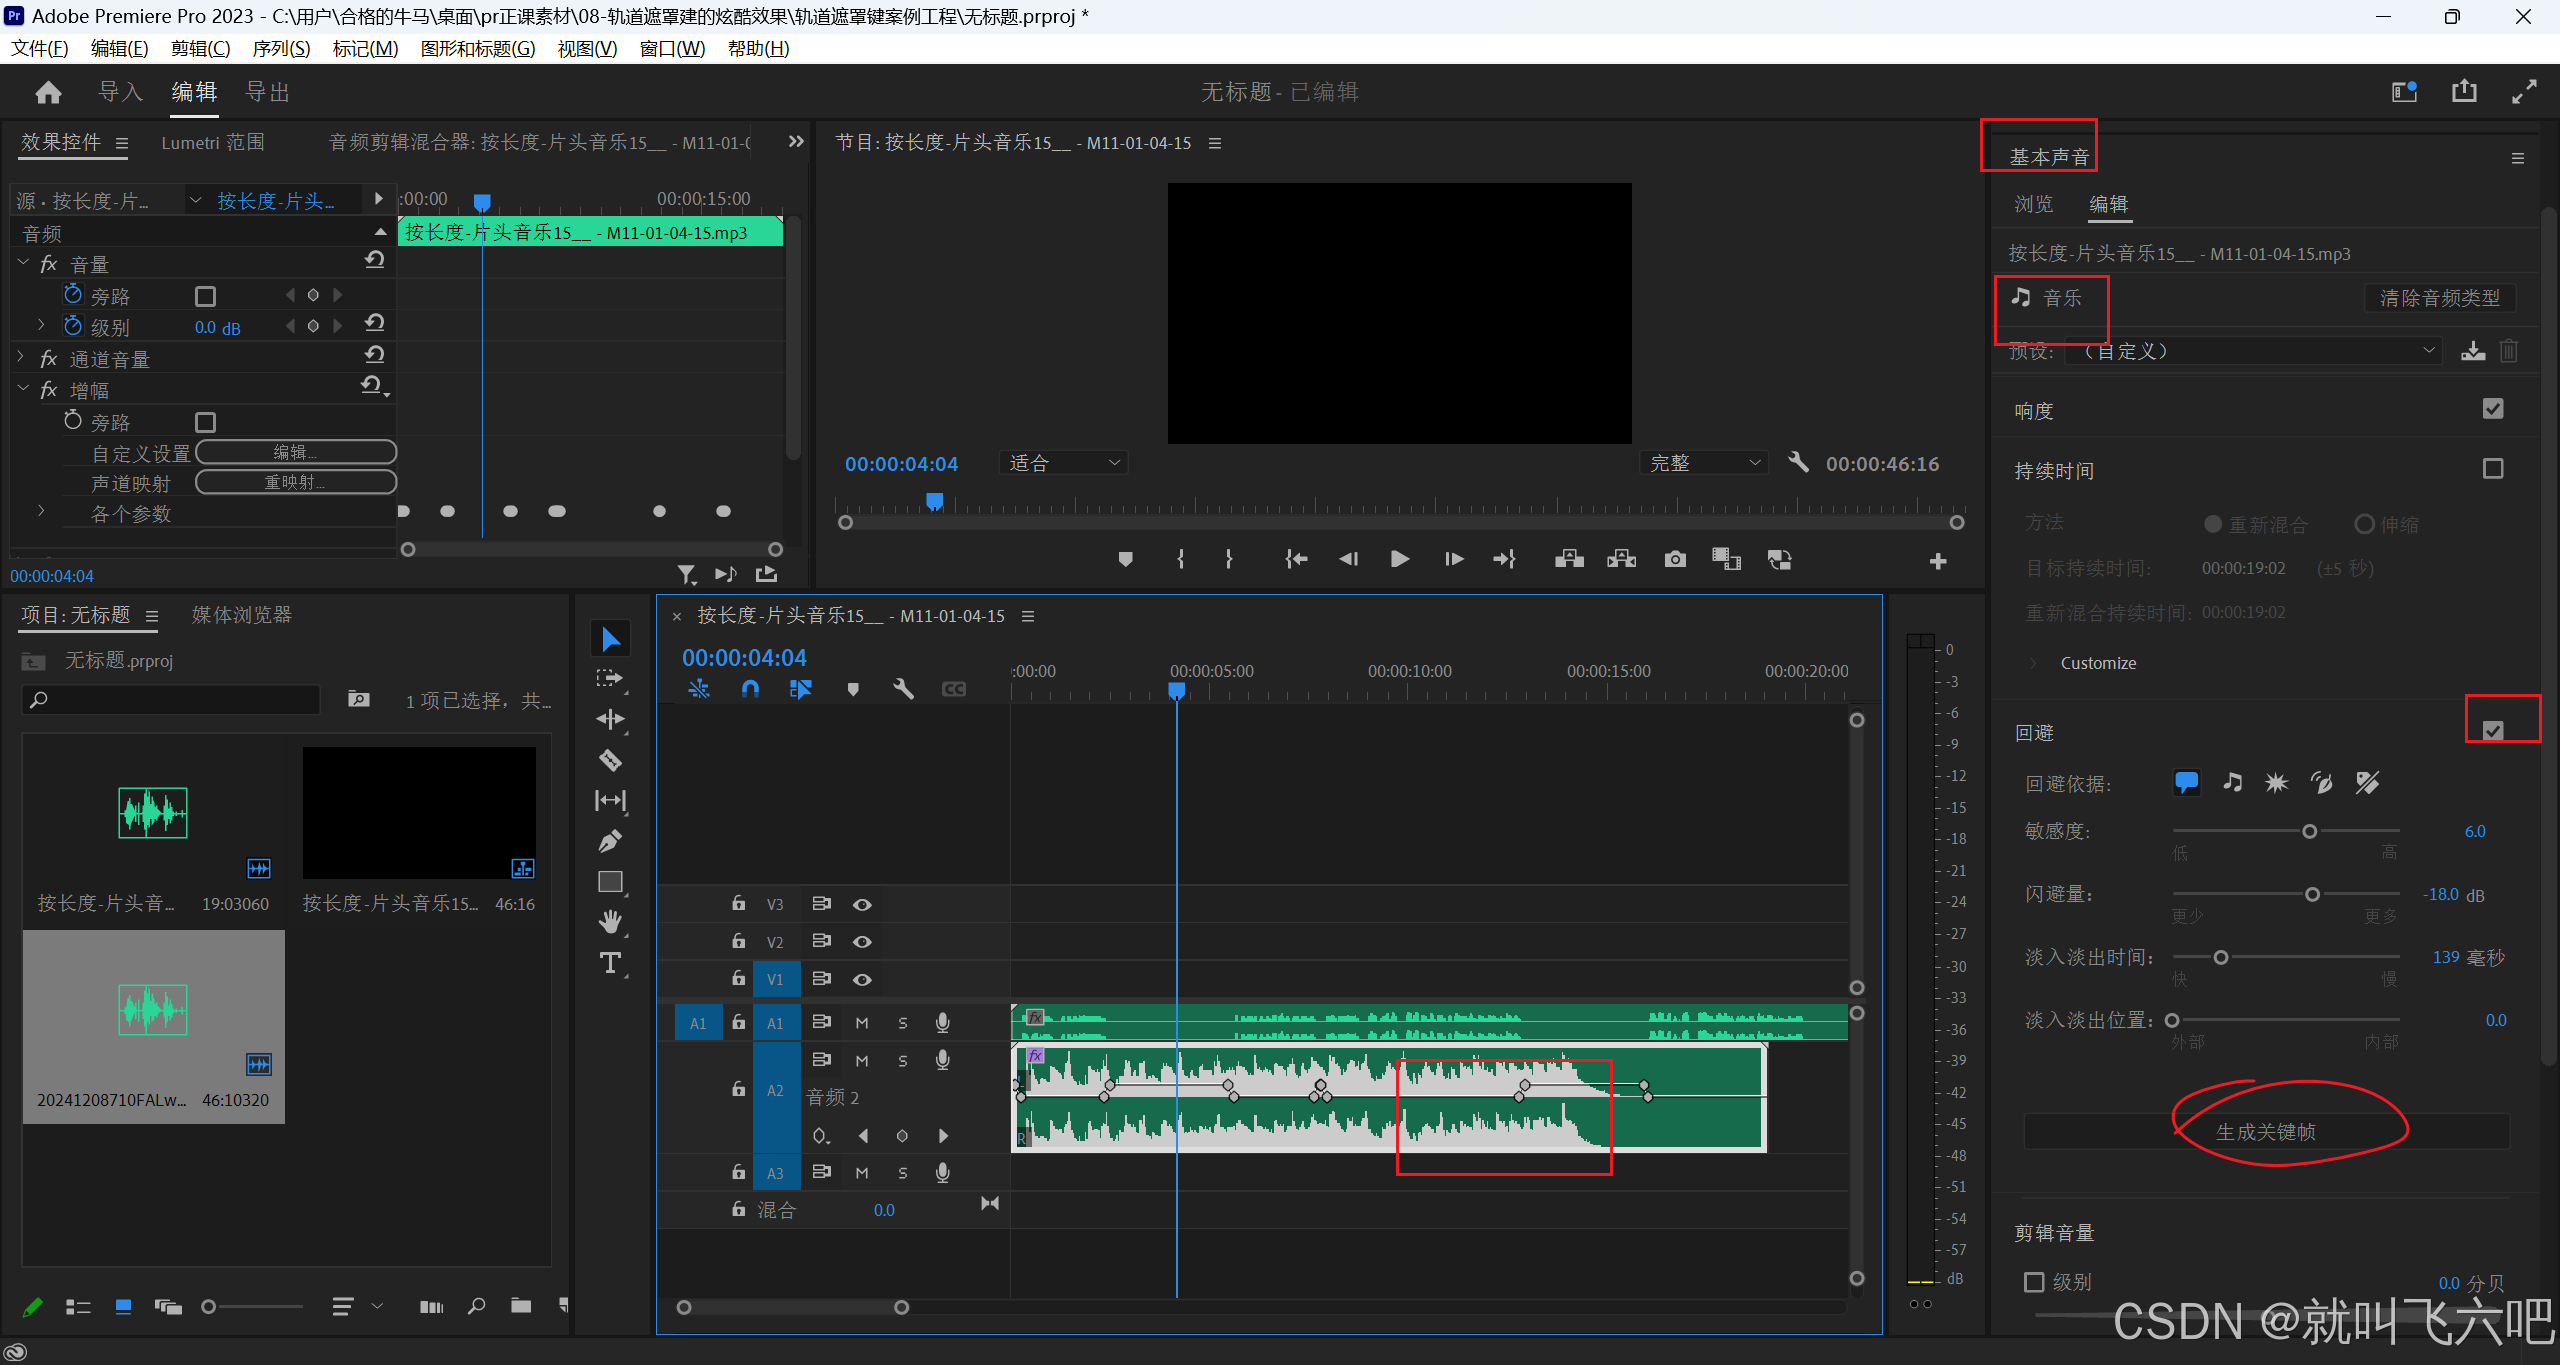Viewport: 2560px width, 1365px height.
Task: Click the Home icon
Action: [48, 93]
